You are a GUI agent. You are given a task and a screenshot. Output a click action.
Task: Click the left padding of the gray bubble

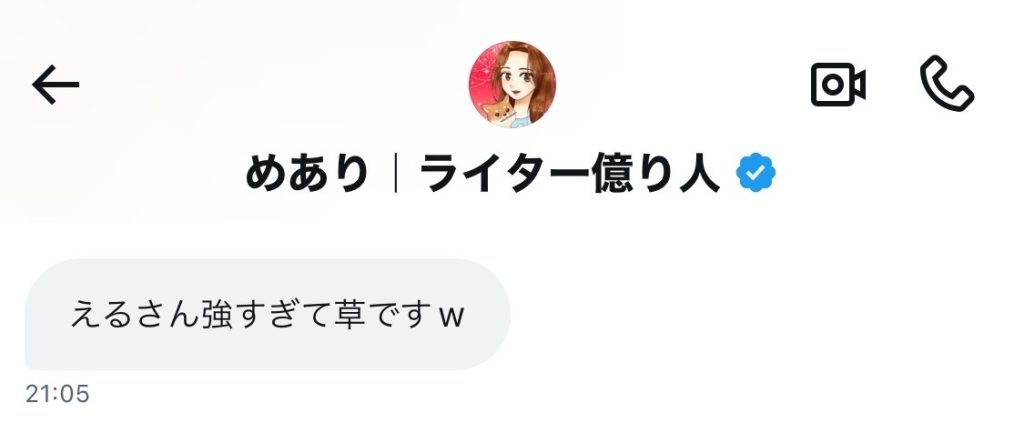pos(47,314)
